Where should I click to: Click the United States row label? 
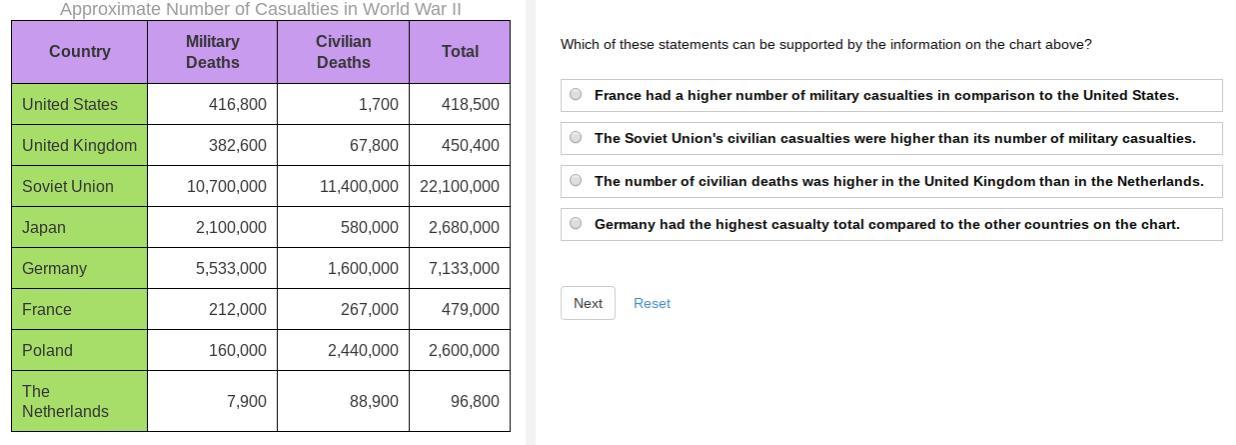click(x=70, y=104)
